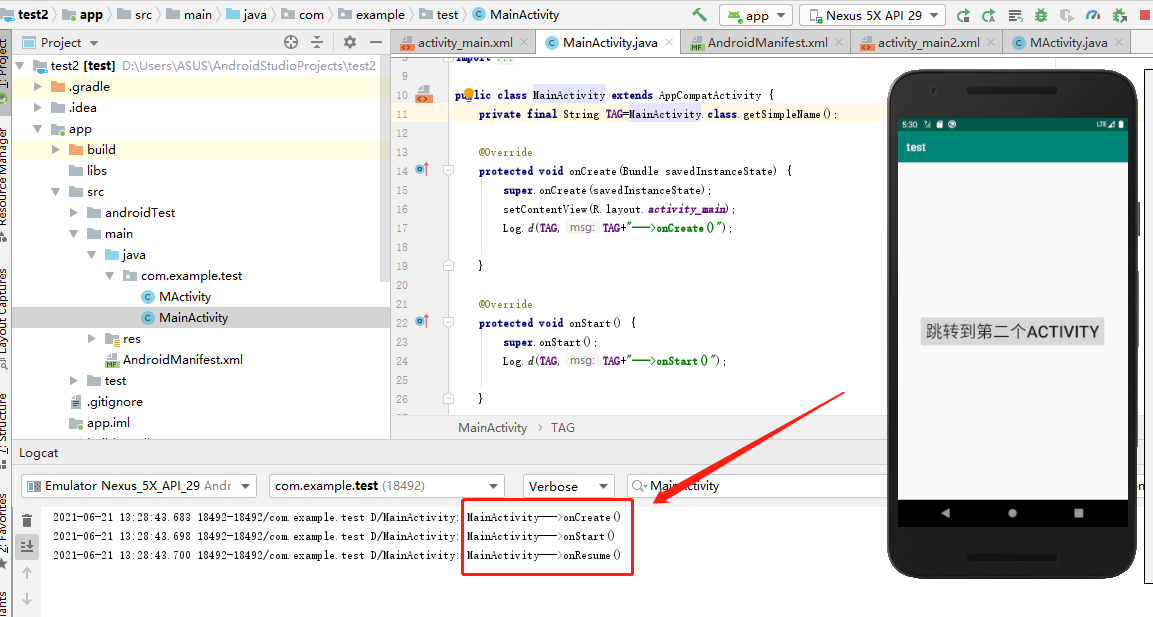Tap the 跳转到第二个ACTIVITY button in emulator
This screenshot has height=617, width=1153.
click(x=1013, y=331)
